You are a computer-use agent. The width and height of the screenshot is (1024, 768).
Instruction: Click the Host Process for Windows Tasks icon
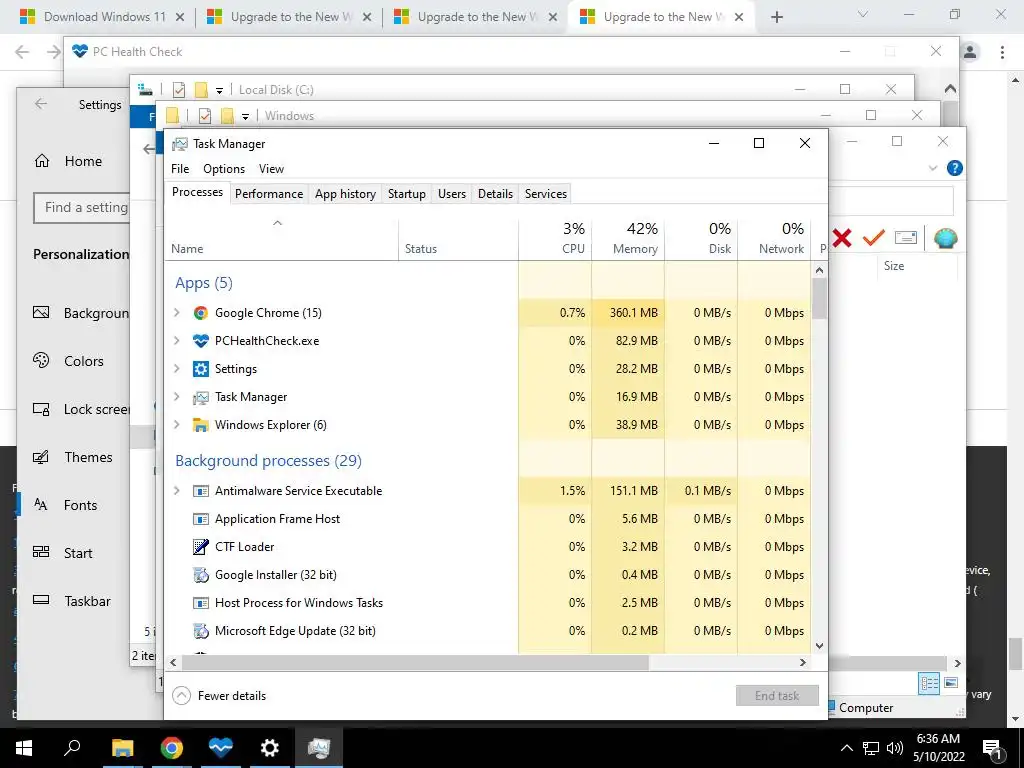point(200,603)
